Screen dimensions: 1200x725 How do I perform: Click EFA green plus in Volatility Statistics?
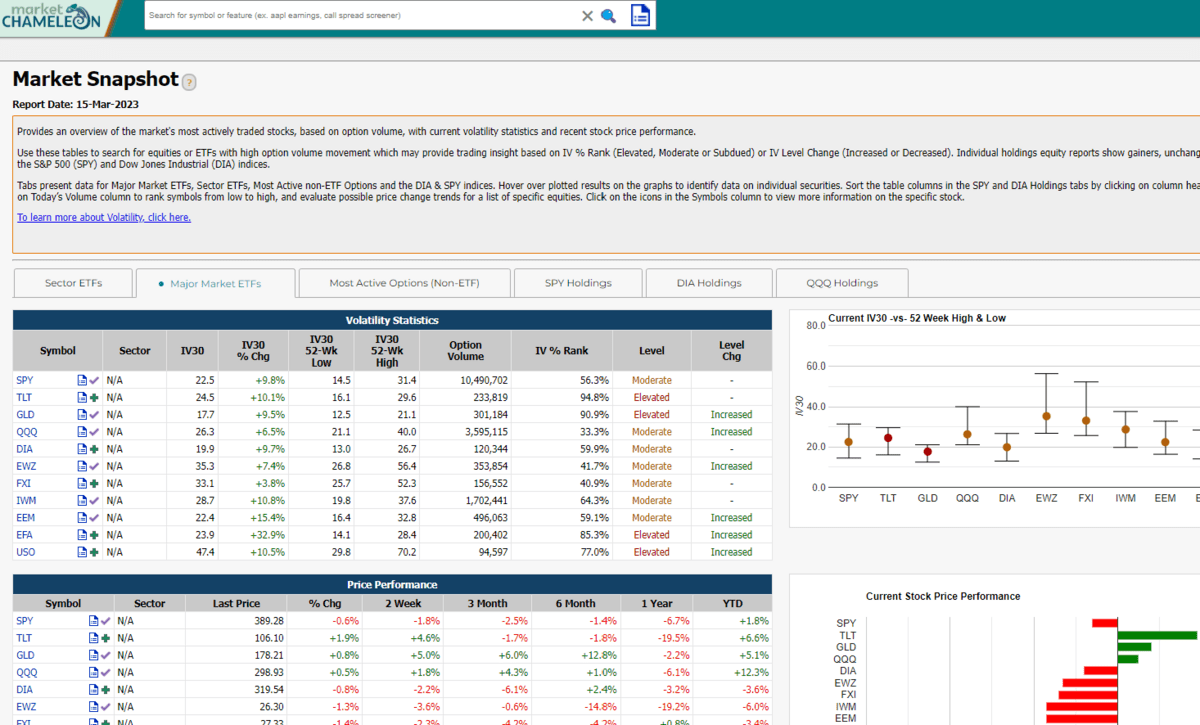[94, 535]
